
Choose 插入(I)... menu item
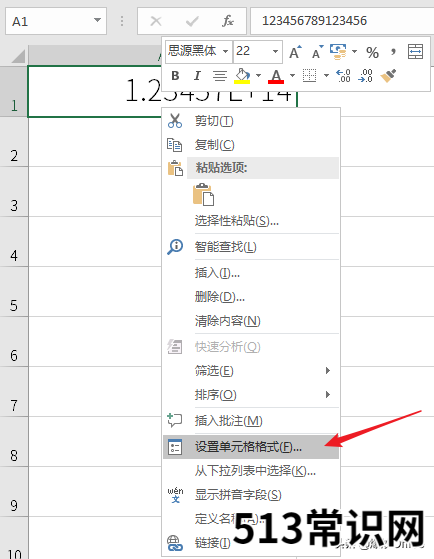pos(251,273)
